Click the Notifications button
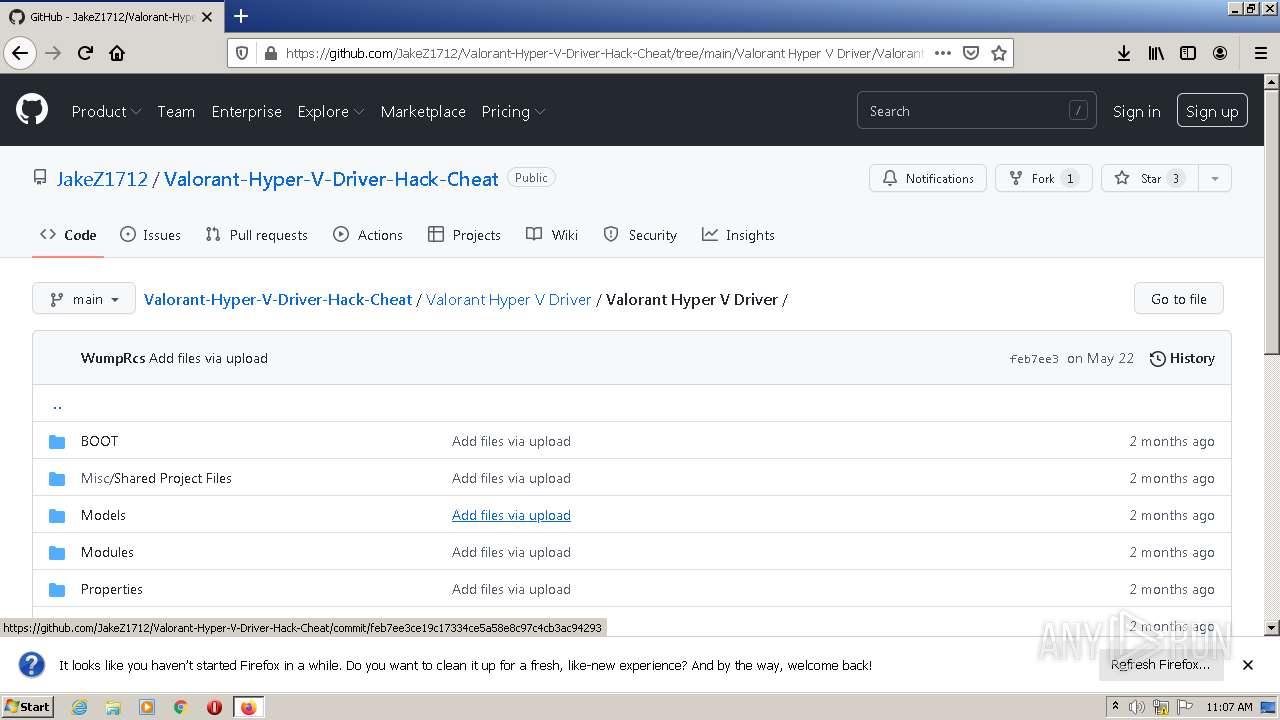Viewport: 1280px width, 720px height. (x=928, y=178)
